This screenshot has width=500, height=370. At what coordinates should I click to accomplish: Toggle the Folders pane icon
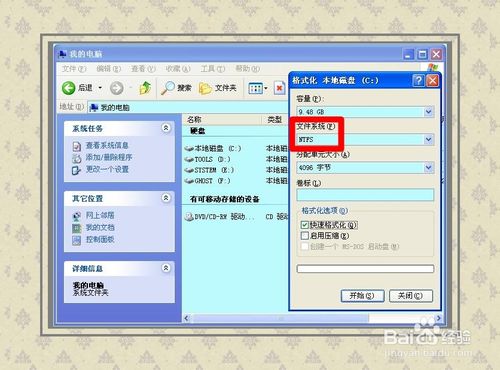tap(205, 88)
